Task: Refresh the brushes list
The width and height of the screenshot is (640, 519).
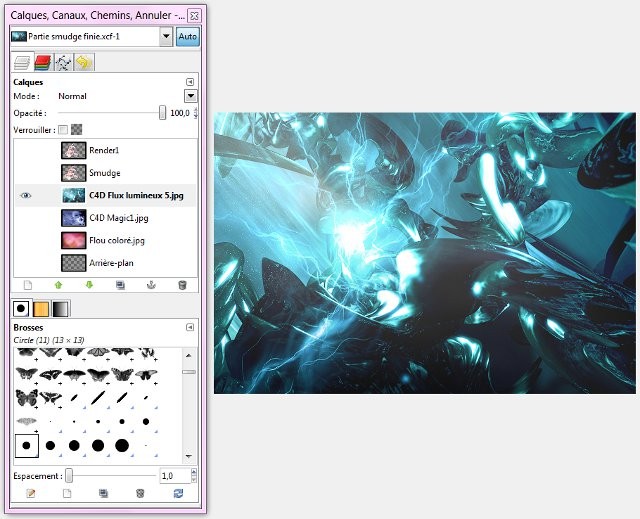Action: (178, 494)
